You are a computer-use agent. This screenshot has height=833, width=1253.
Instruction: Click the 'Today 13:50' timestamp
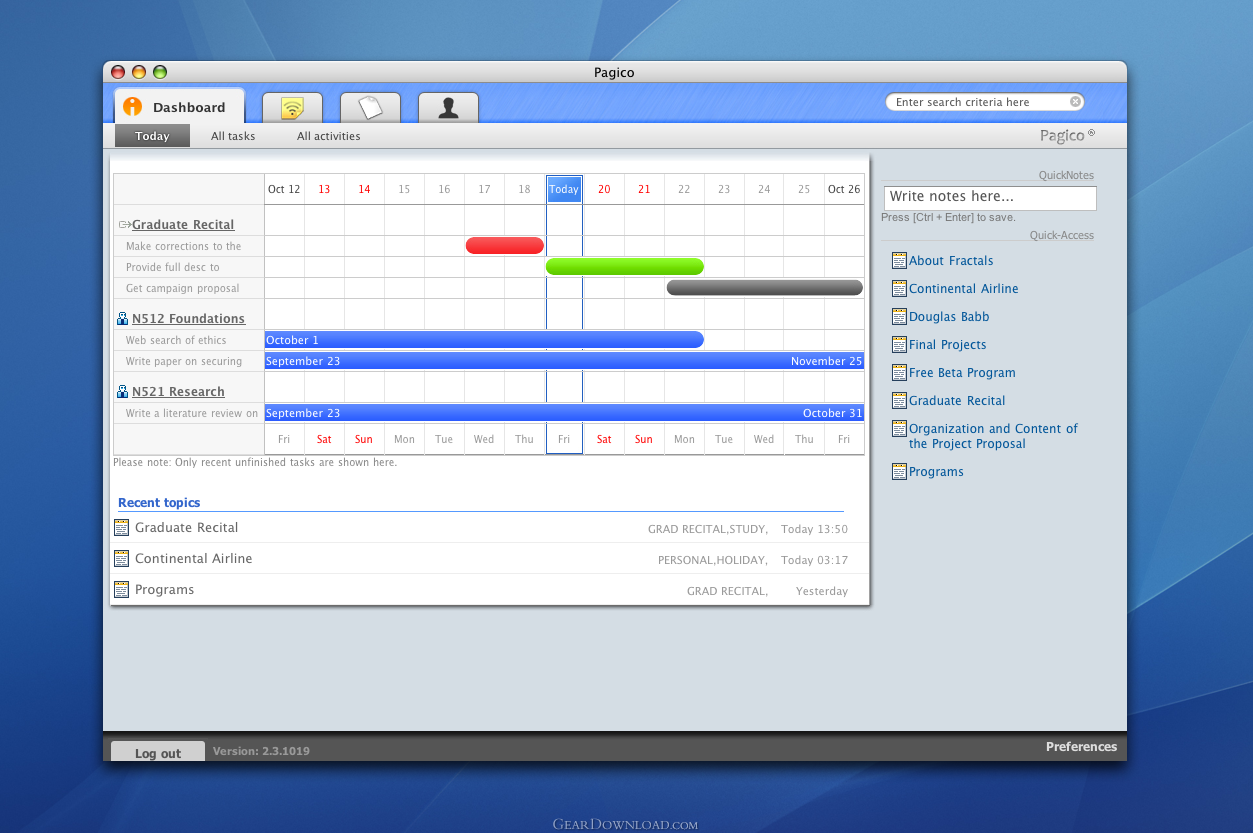click(814, 530)
